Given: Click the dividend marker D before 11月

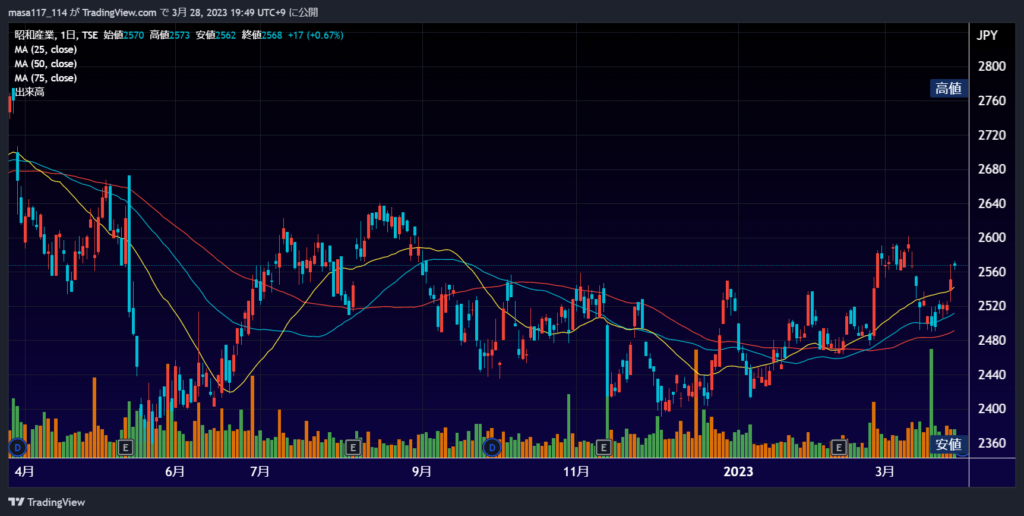Looking at the screenshot, I should (x=491, y=447).
